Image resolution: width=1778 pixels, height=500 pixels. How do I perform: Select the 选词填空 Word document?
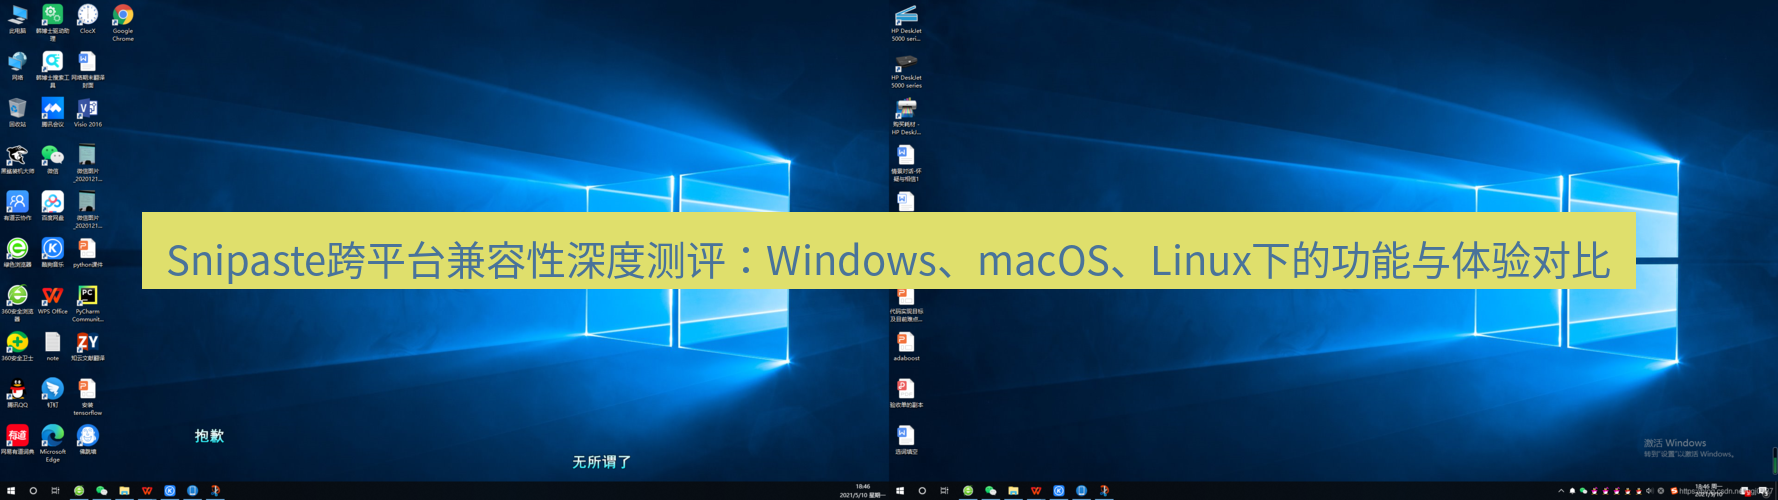coord(906,440)
